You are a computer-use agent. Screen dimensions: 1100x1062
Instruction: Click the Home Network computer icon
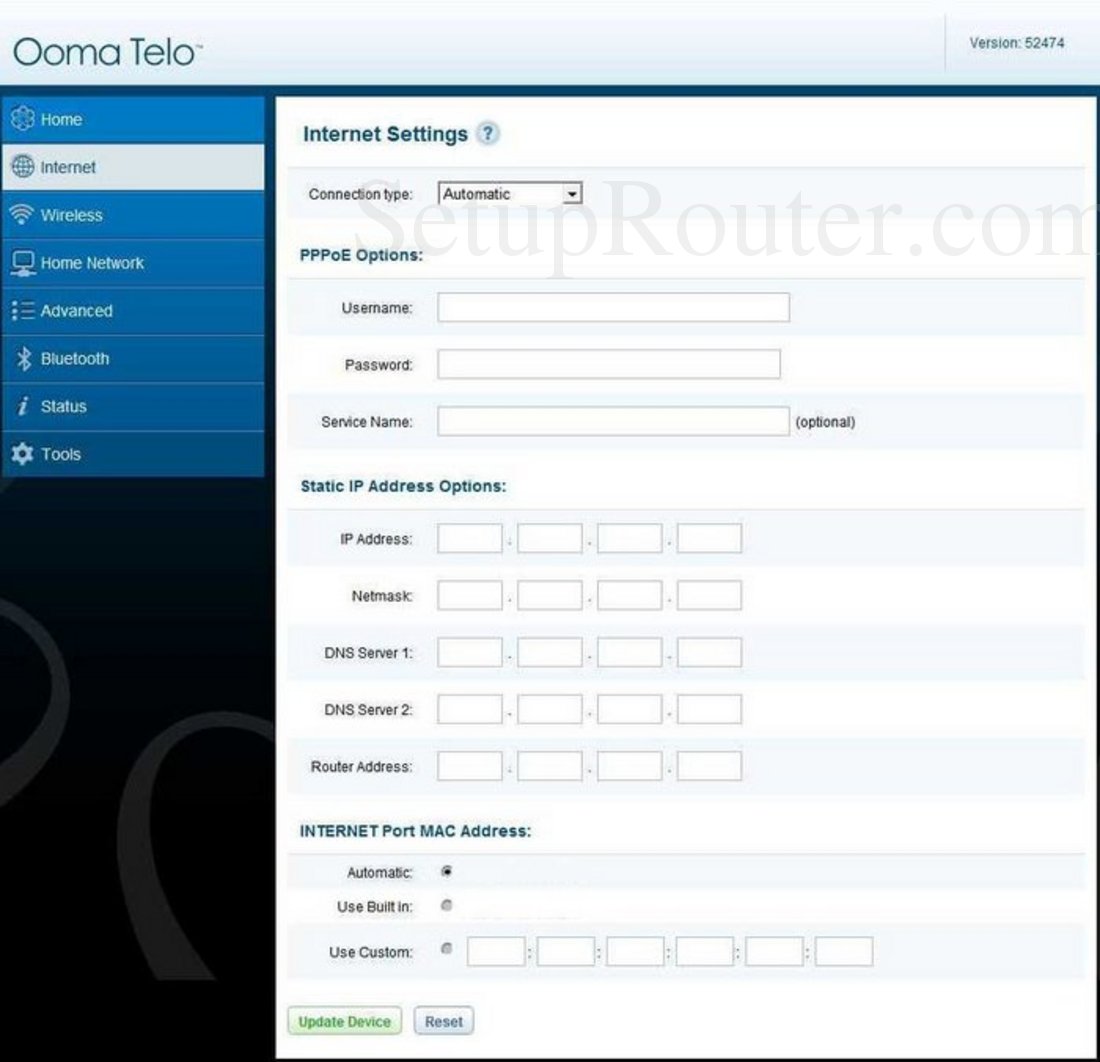[x=22, y=263]
